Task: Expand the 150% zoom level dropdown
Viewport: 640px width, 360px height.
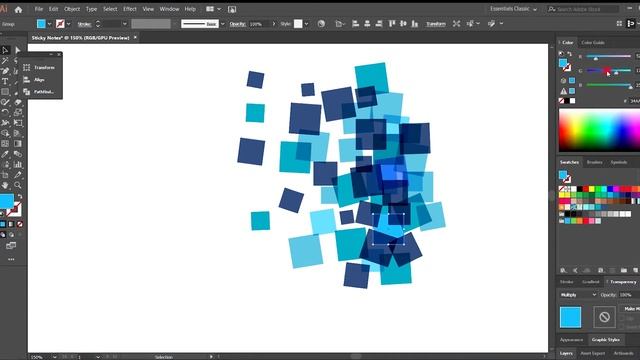Action: 54,357
